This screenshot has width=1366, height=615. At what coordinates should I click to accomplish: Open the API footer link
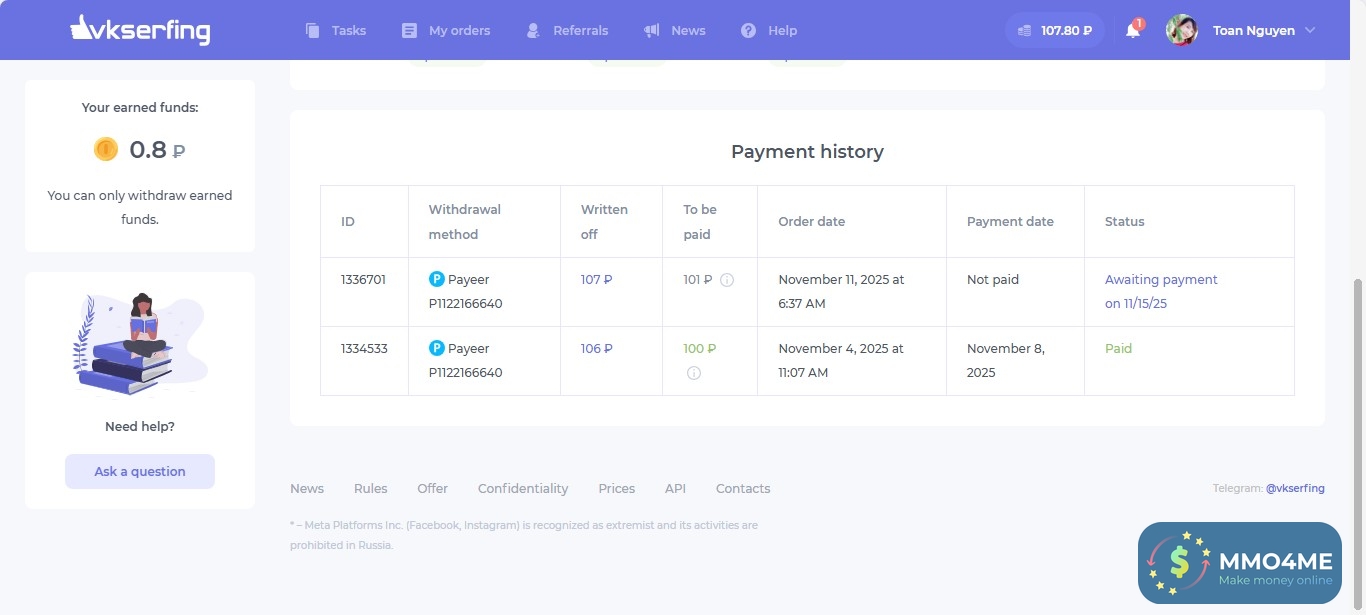tap(675, 488)
